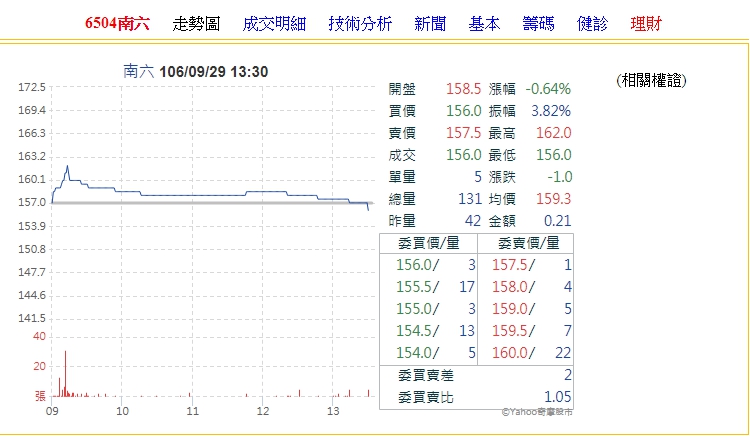The image size is (750, 437).
Task: Click the 賣價 value 157.5
Action: [463, 133]
